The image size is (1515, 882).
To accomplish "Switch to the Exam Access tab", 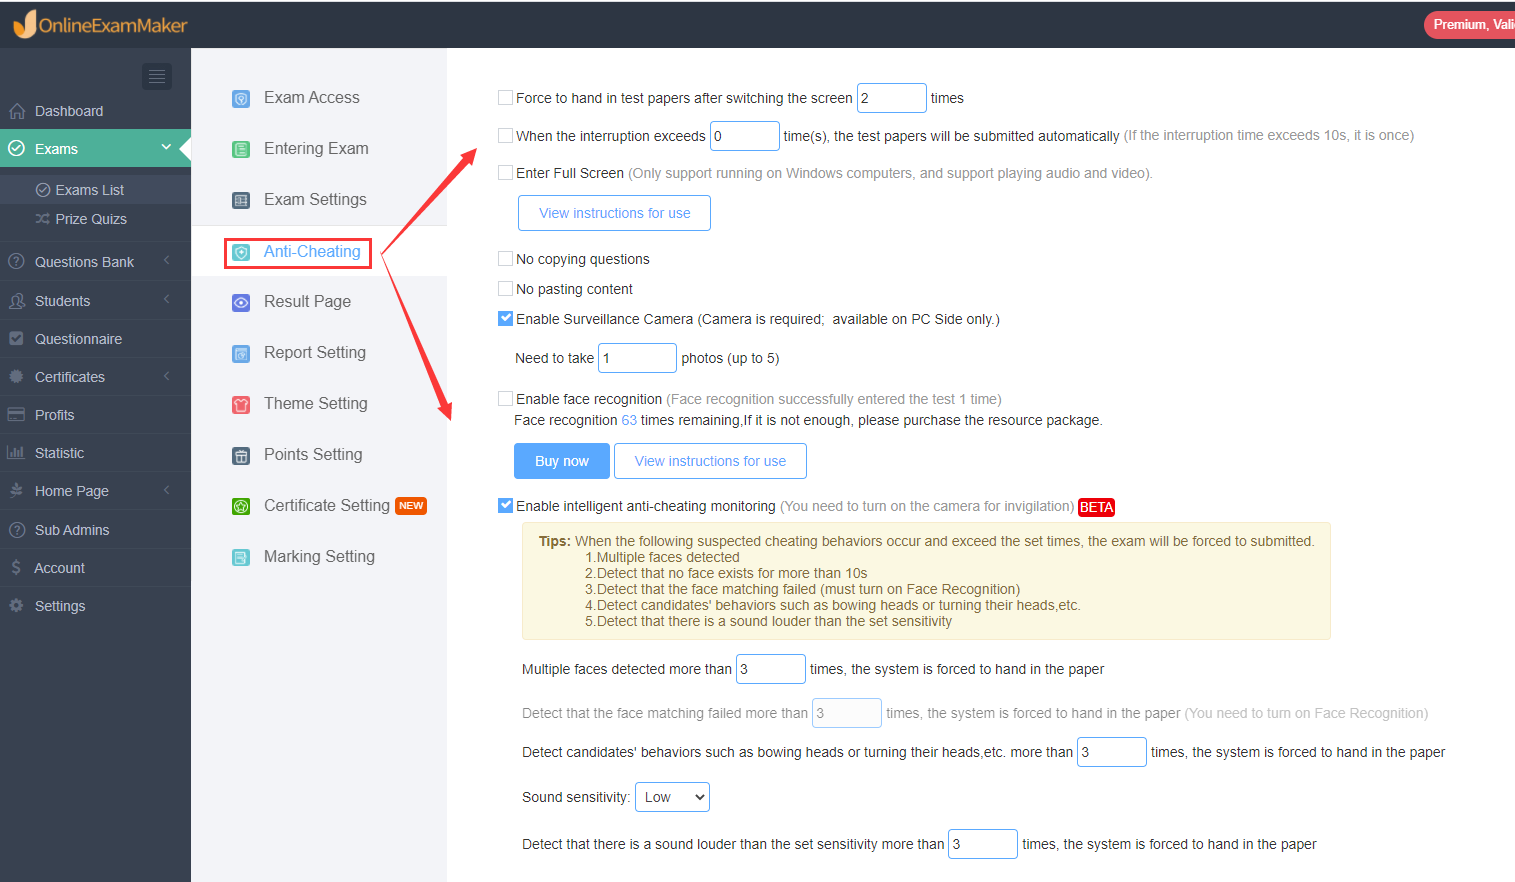I will pos(312,98).
